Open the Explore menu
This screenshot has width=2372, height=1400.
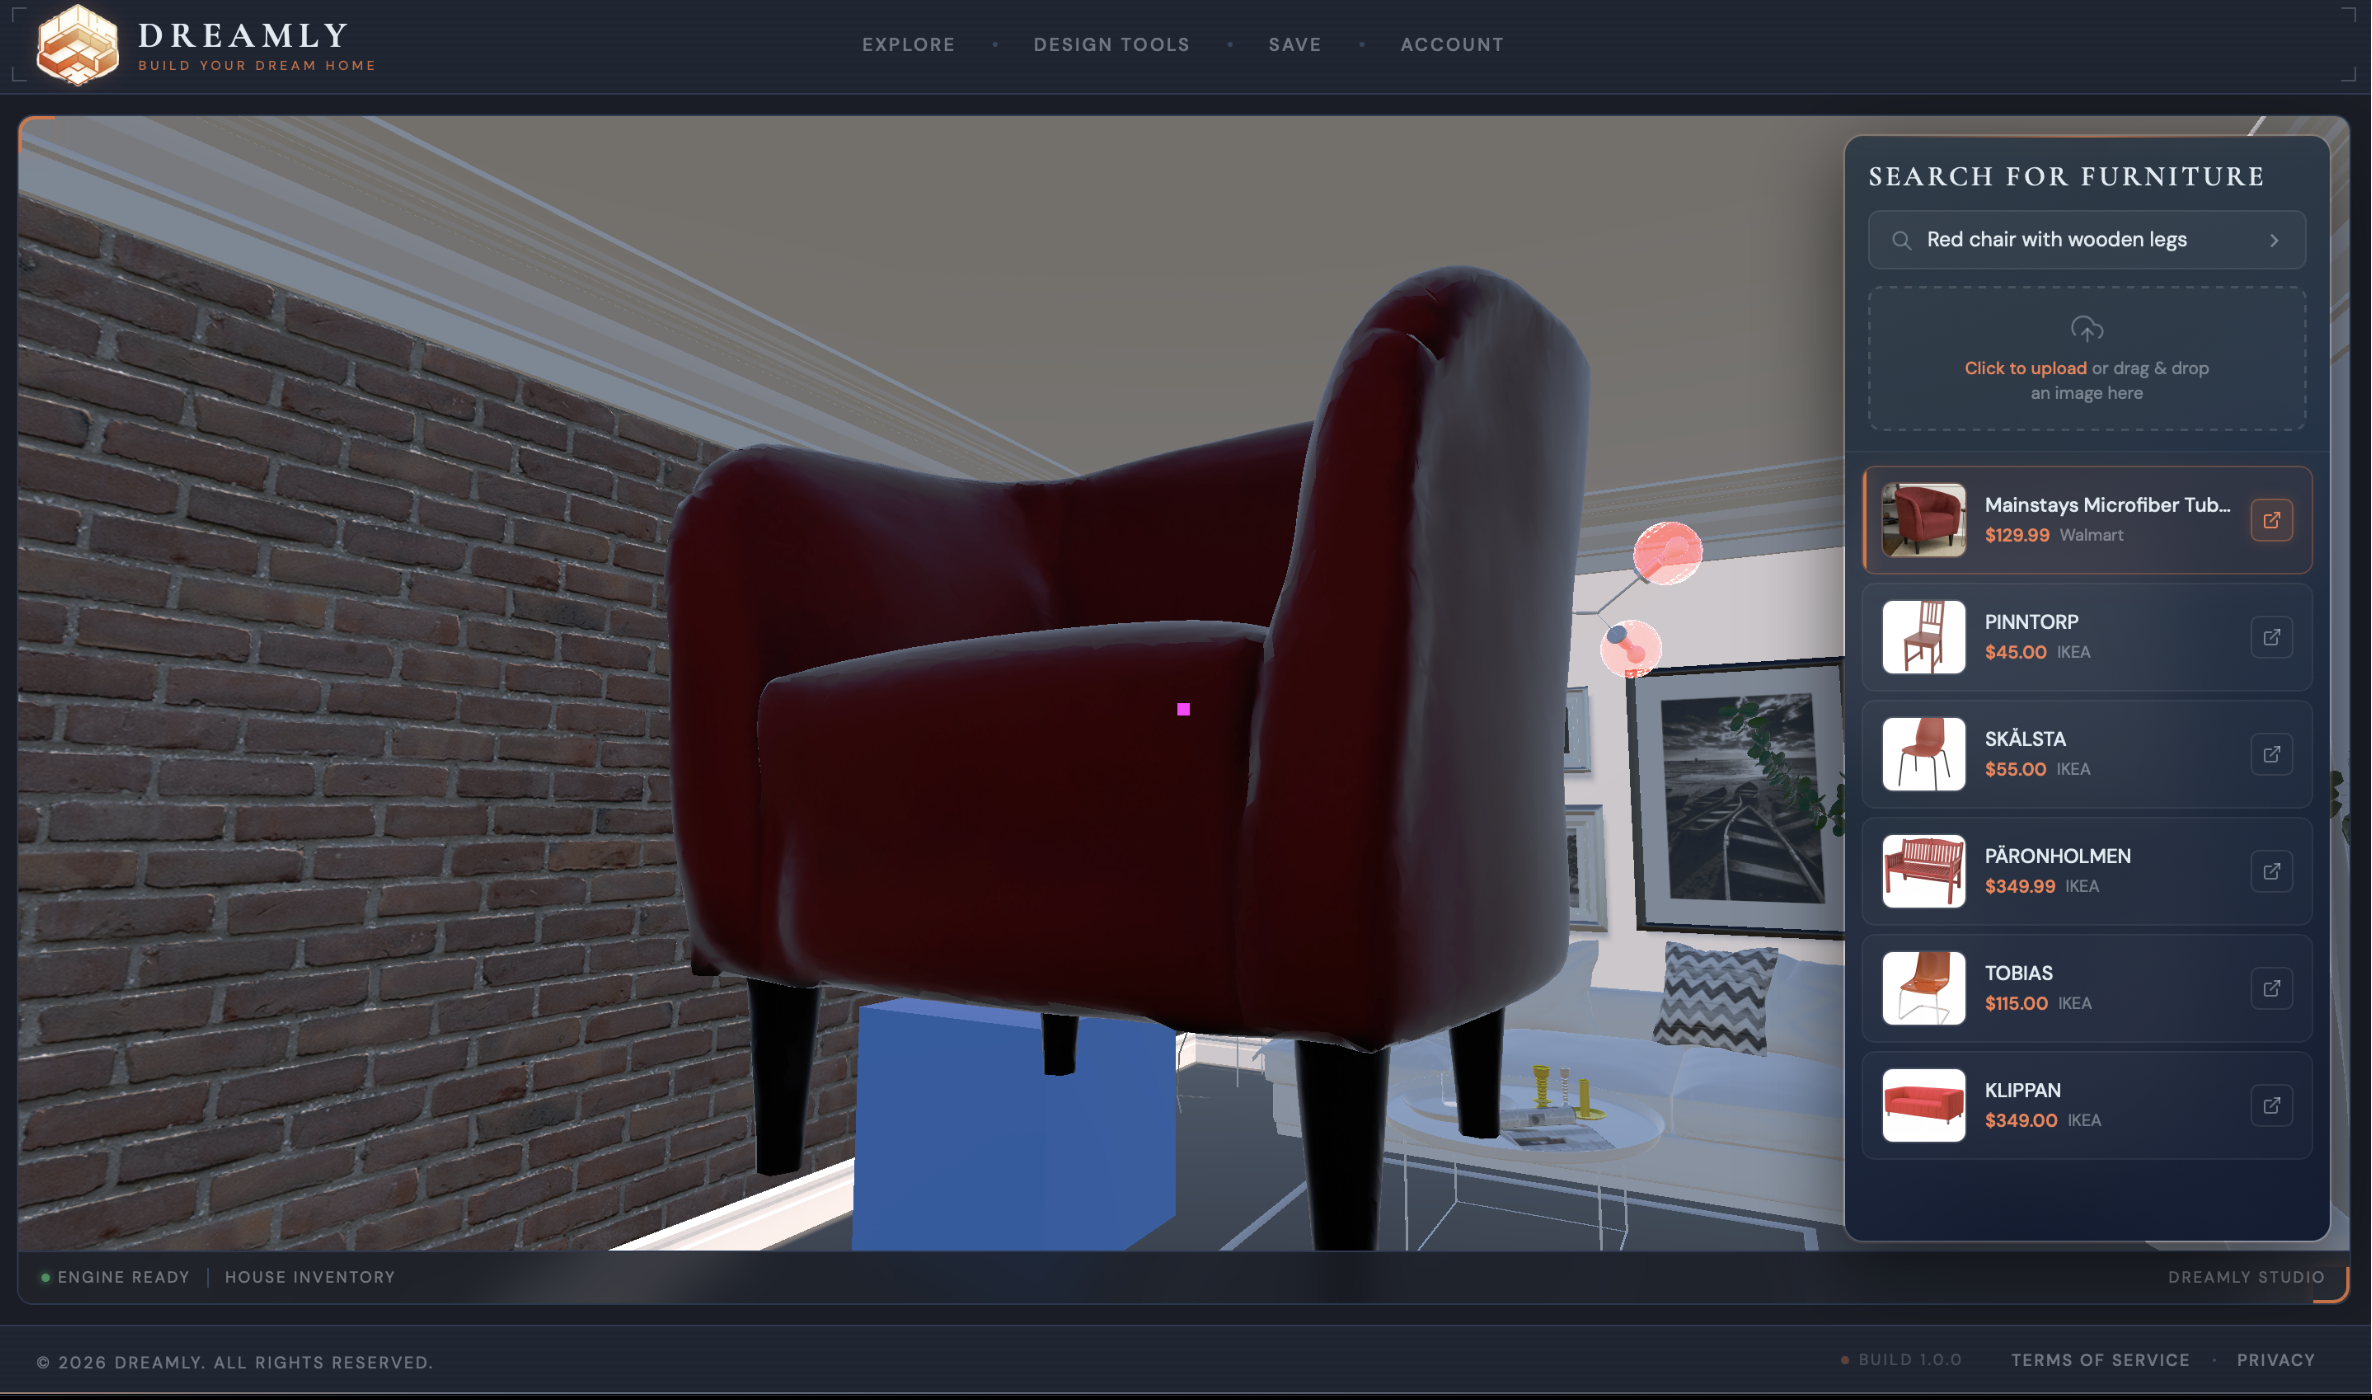908,45
